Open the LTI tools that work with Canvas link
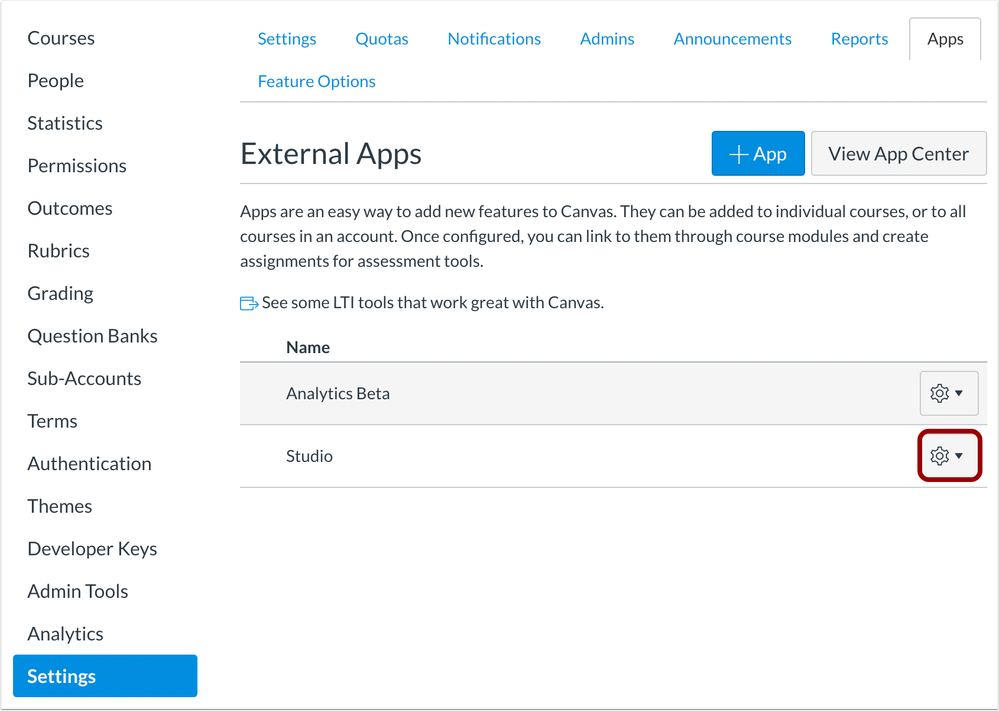This screenshot has width=999, height=711. 430,302
